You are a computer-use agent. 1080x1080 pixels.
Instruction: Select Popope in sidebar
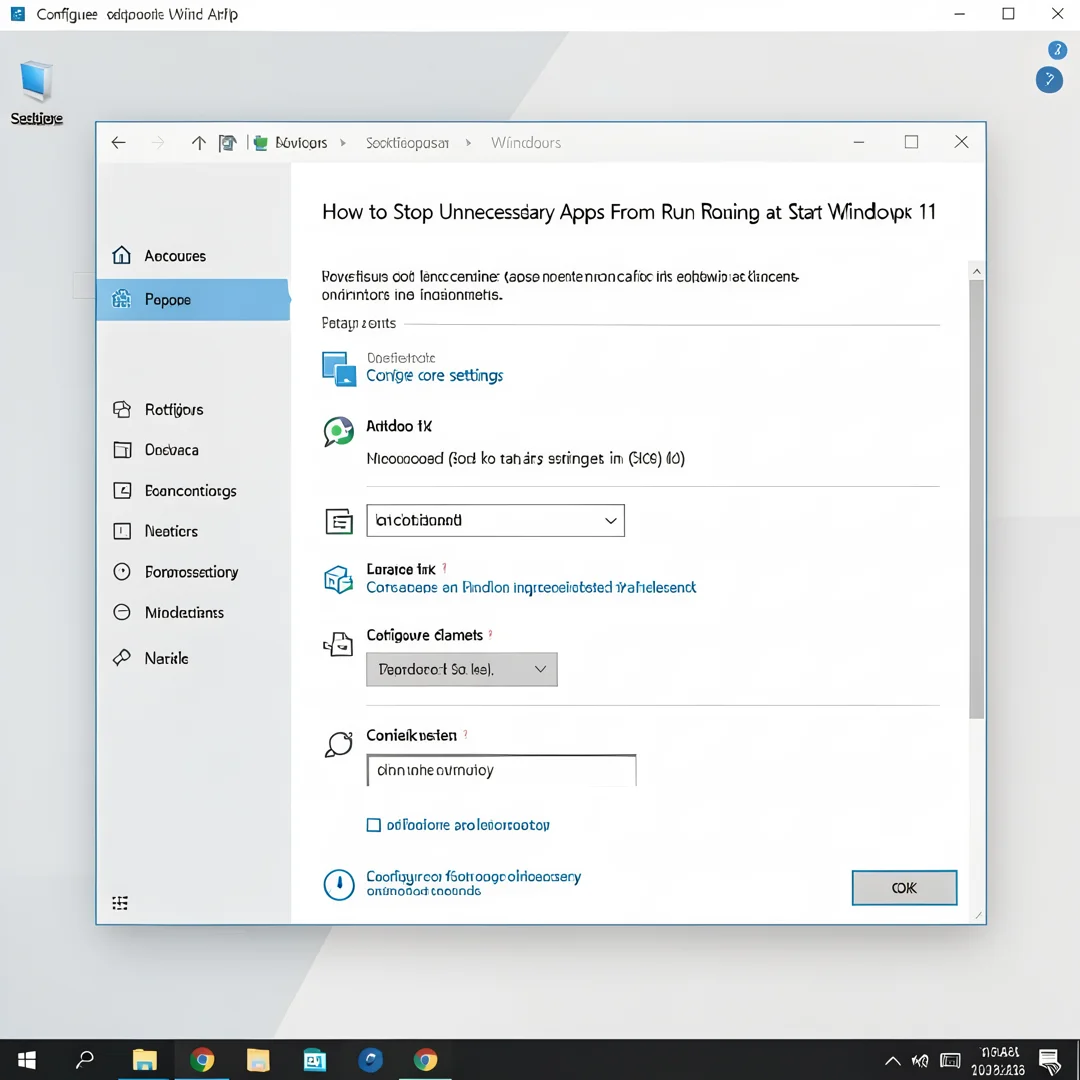pyautogui.click(x=194, y=300)
